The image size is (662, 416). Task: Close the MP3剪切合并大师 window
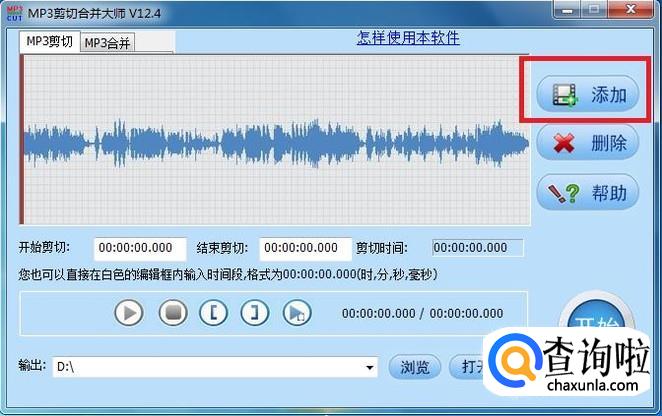tap(631, 9)
